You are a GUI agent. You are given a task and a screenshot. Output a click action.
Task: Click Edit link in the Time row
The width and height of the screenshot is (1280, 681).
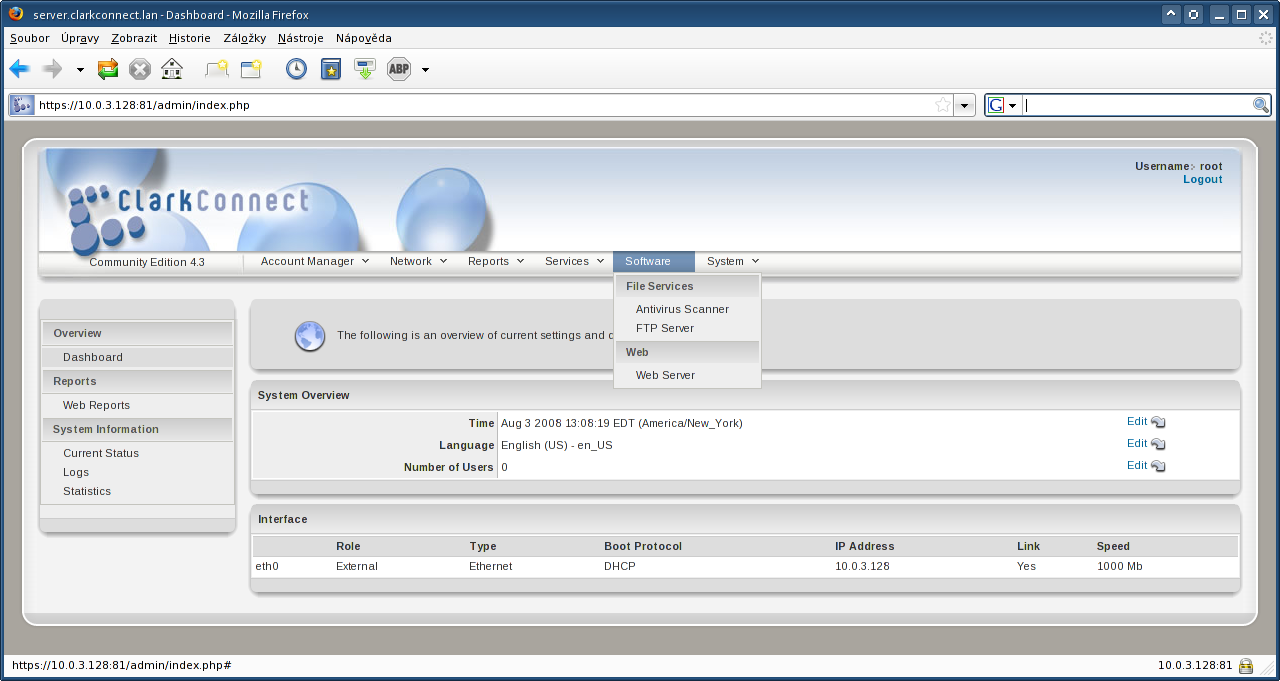[x=1137, y=422]
